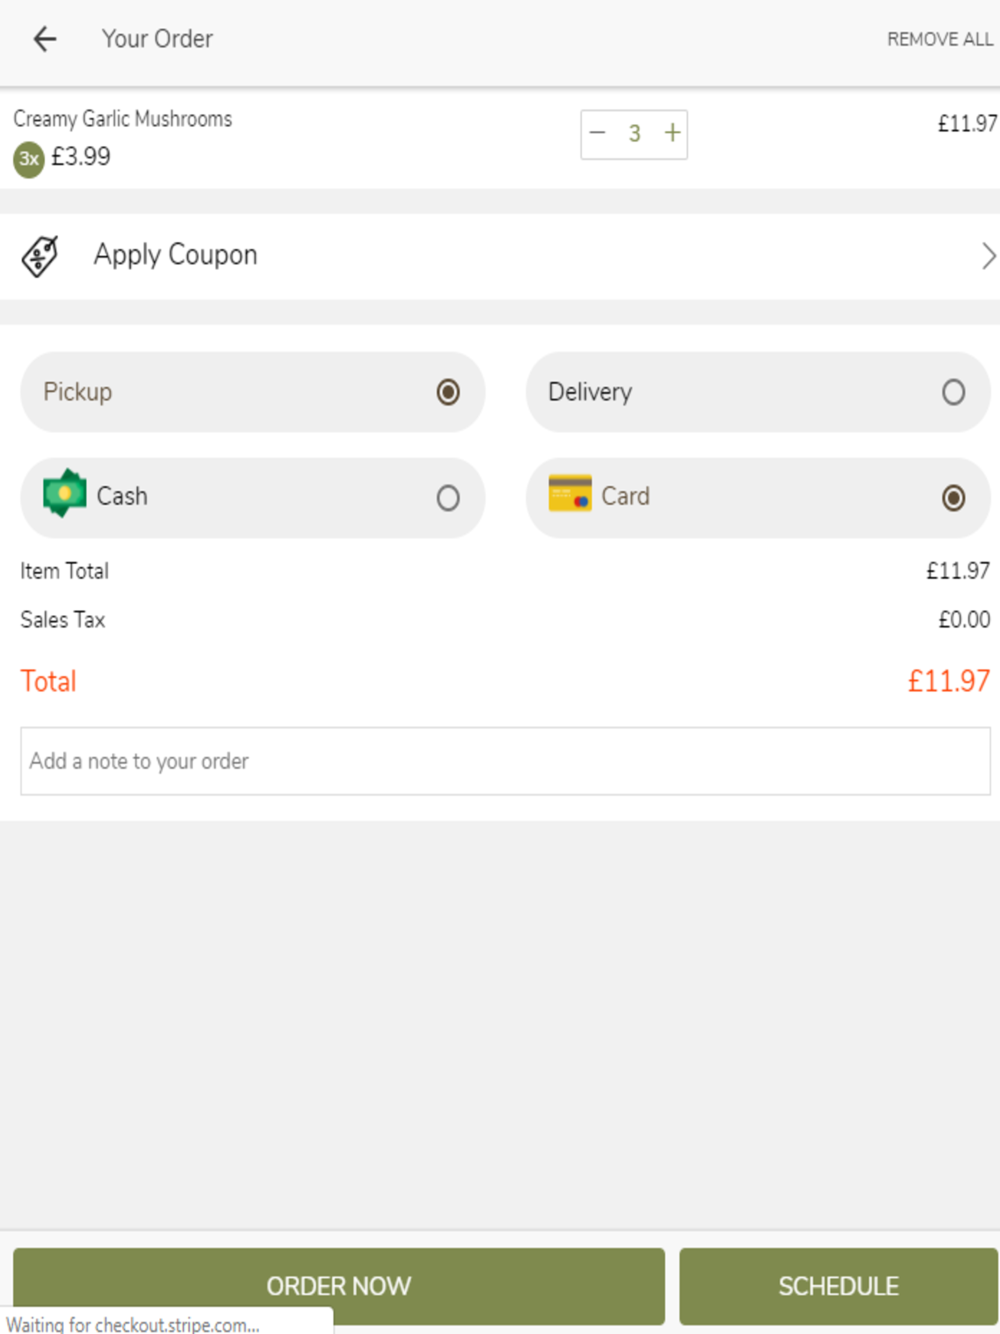Place order with ORDER NOW button
Image resolution: width=1000 pixels, height=1334 pixels.
click(x=339, y=1286)
